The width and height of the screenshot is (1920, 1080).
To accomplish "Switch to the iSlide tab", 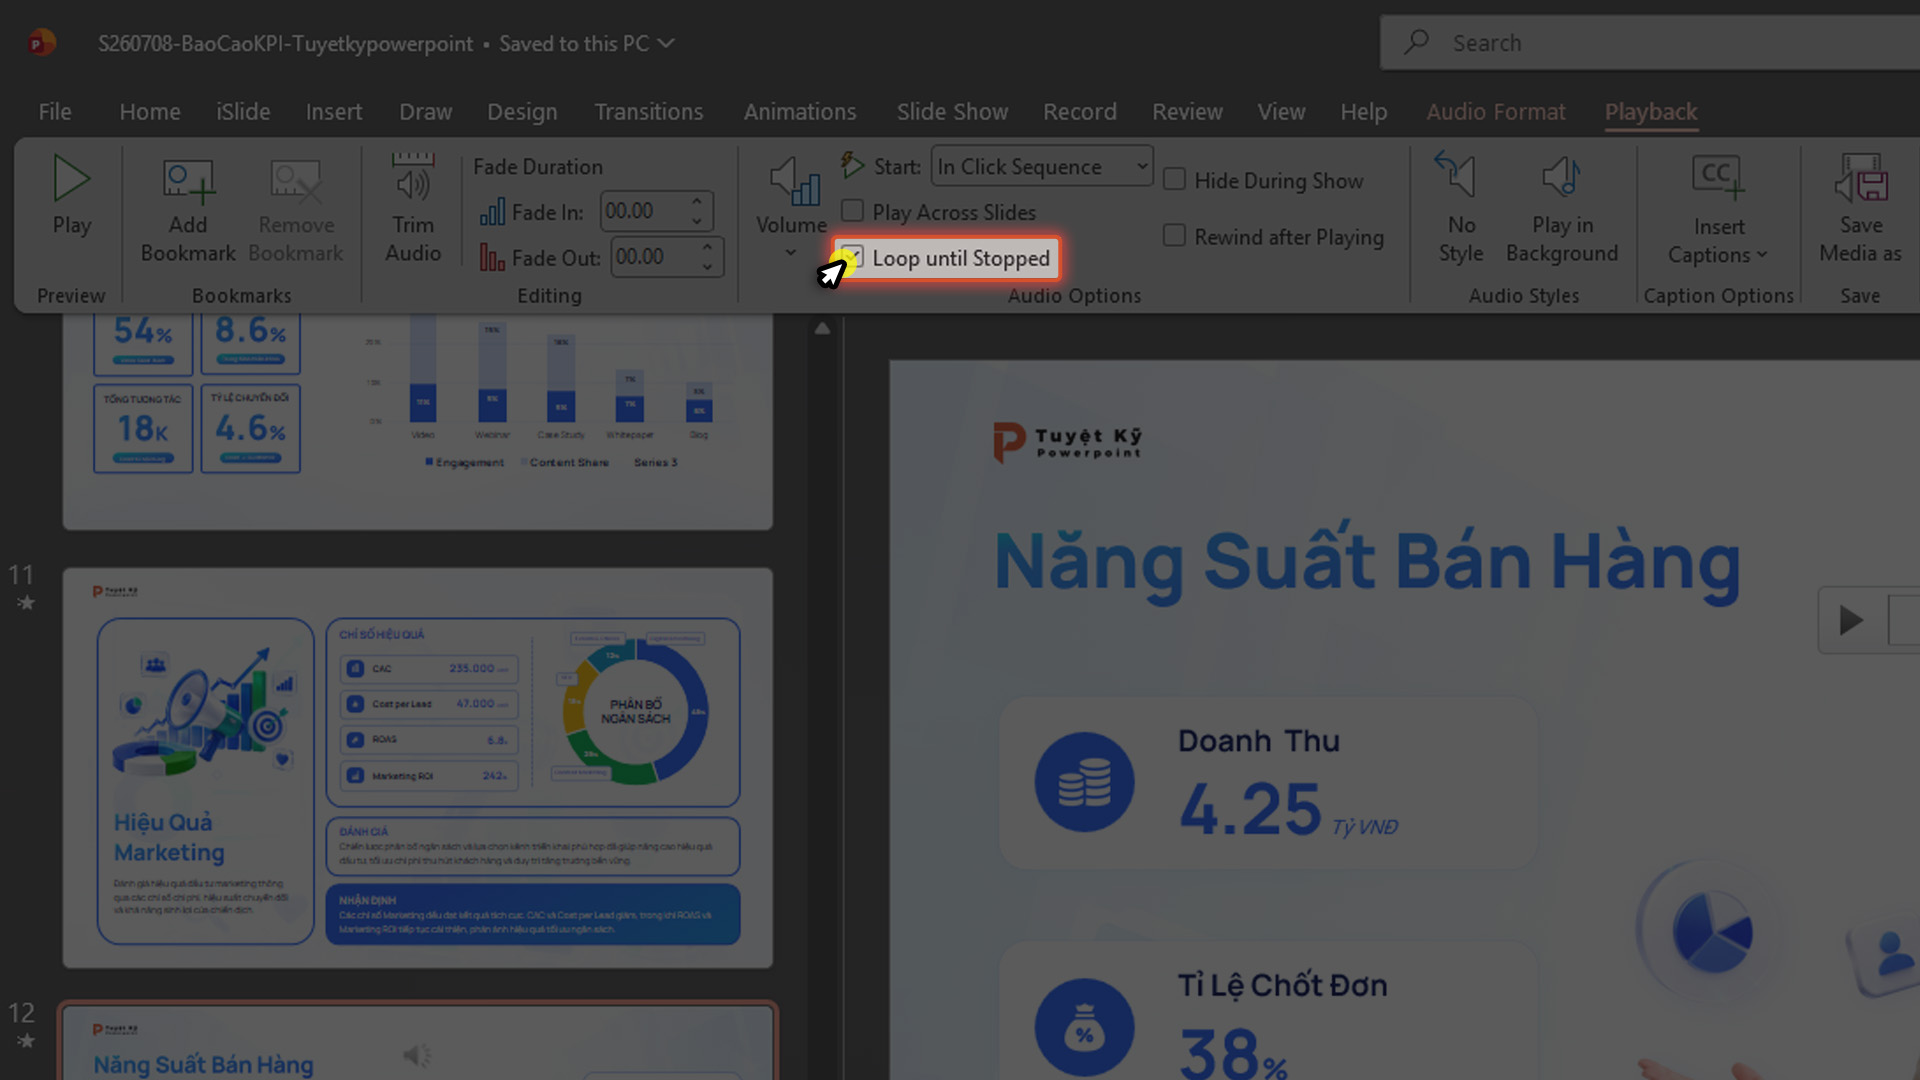I will (x=243, y=111).
